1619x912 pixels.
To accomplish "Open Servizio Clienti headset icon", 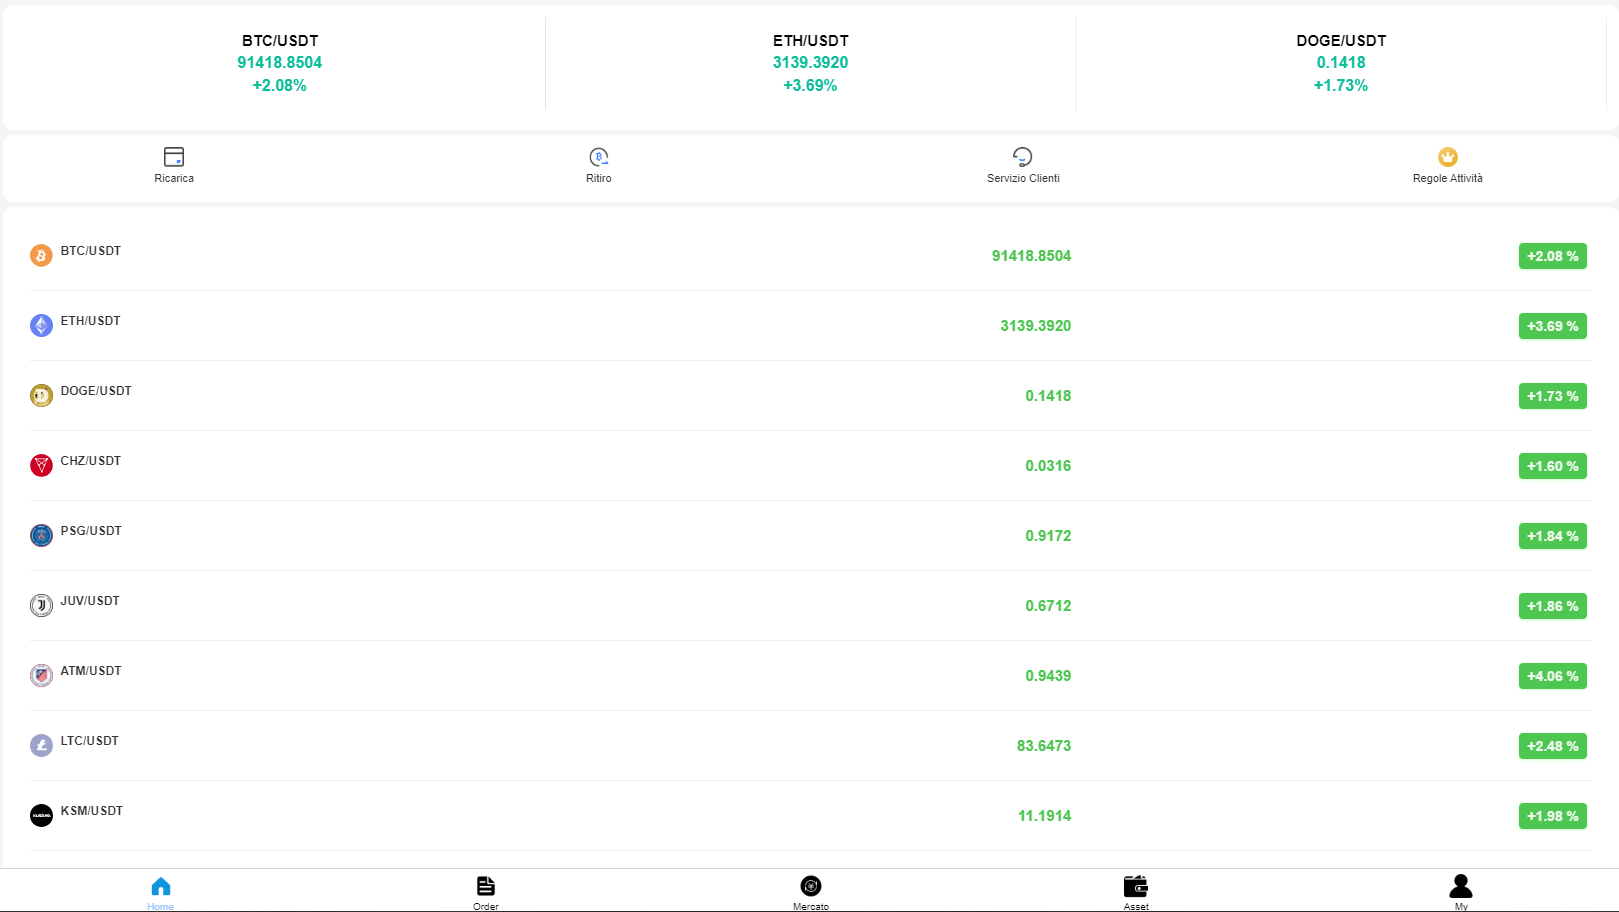I will 1022,157.
